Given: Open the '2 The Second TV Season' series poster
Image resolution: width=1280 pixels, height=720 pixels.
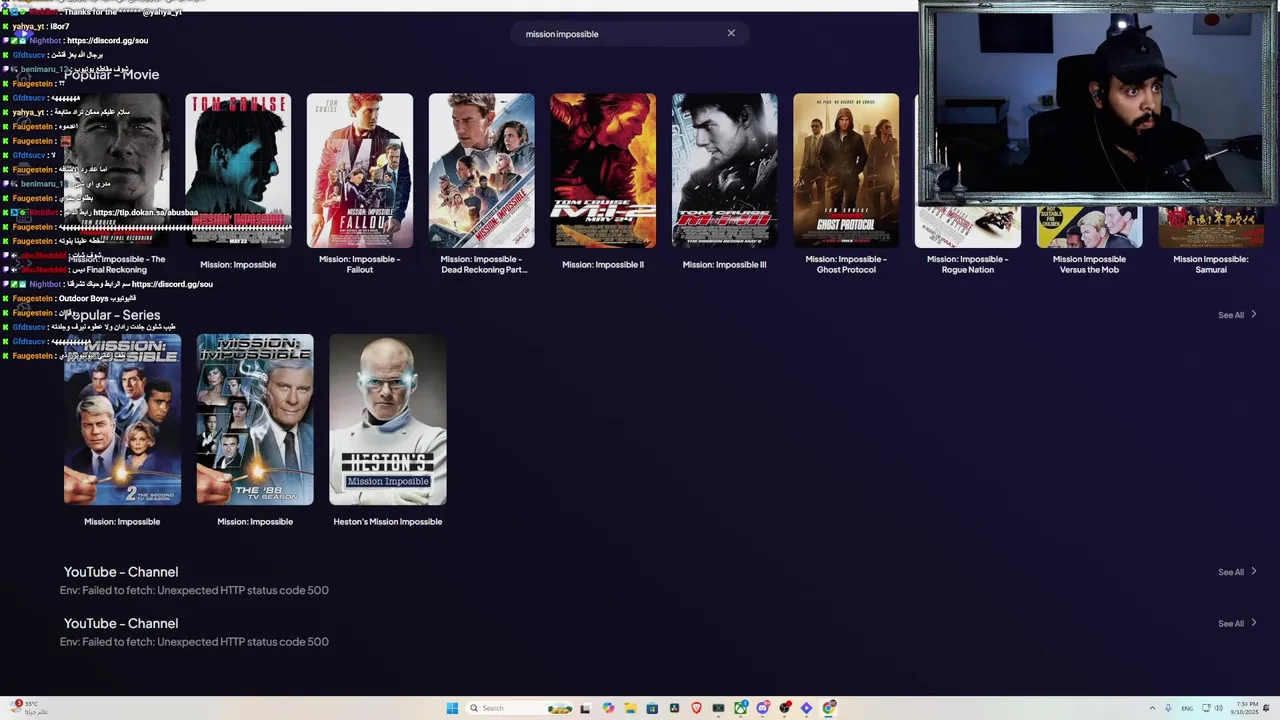Looking at the screenshot, I should pos(122,420).
